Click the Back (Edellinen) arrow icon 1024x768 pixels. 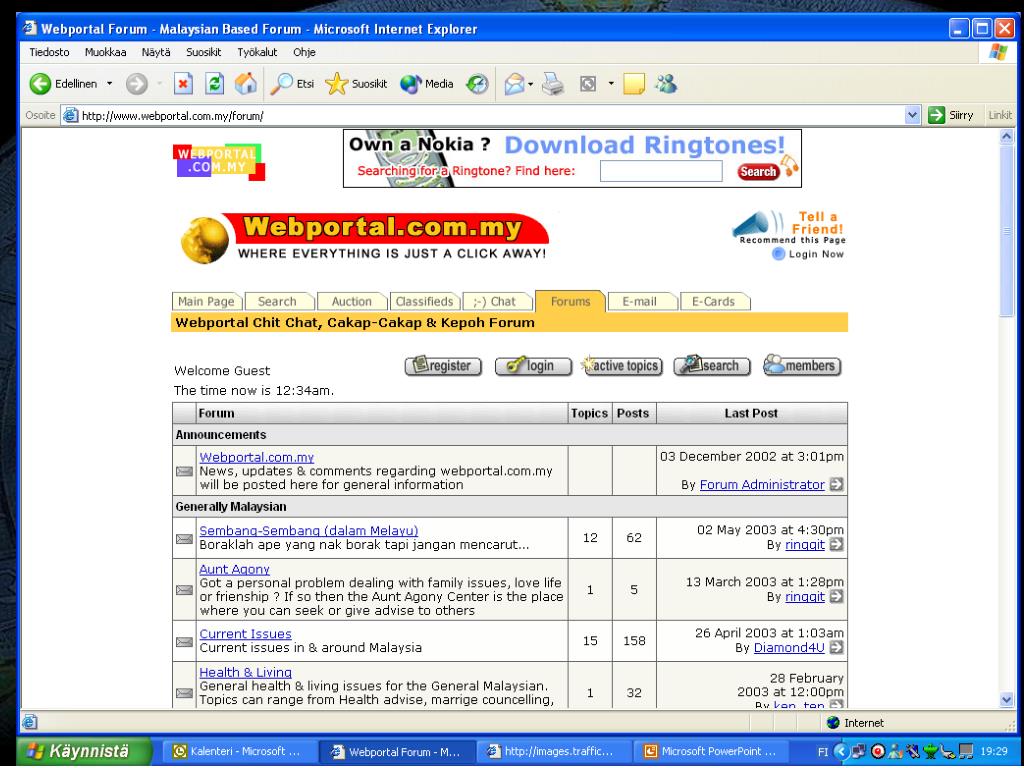40,84
